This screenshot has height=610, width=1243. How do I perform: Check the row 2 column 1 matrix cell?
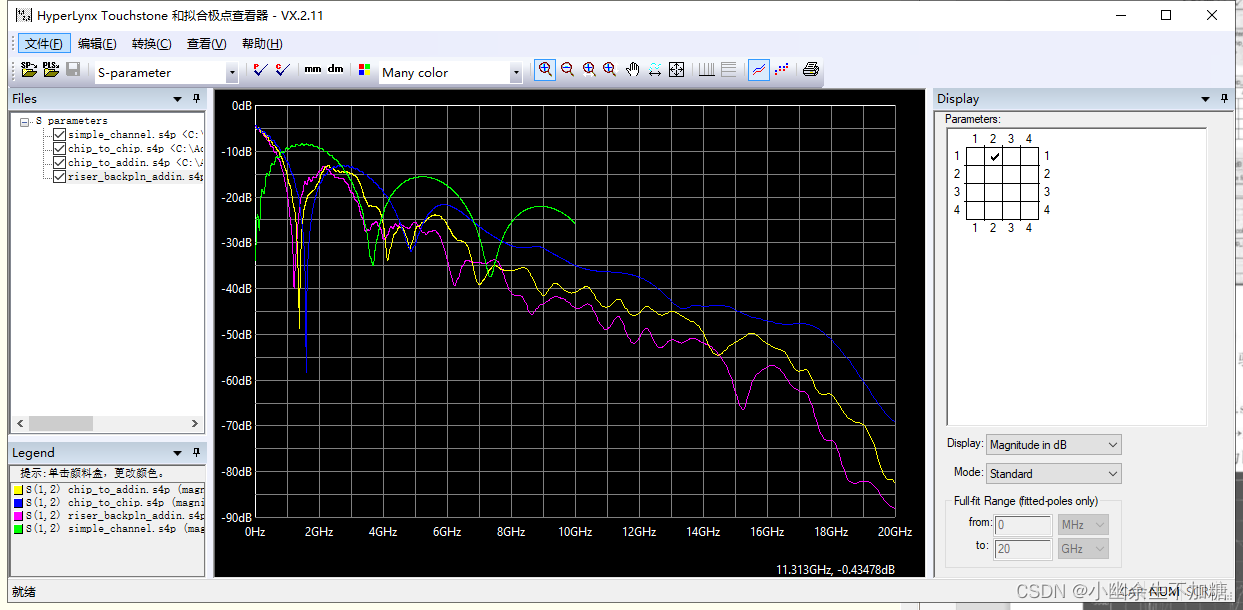coord(976,174)
